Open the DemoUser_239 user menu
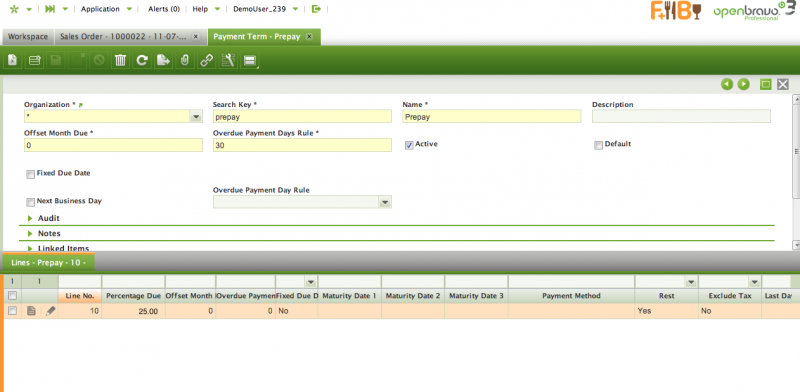Screen dimensions: 800x392 (265, 9)
